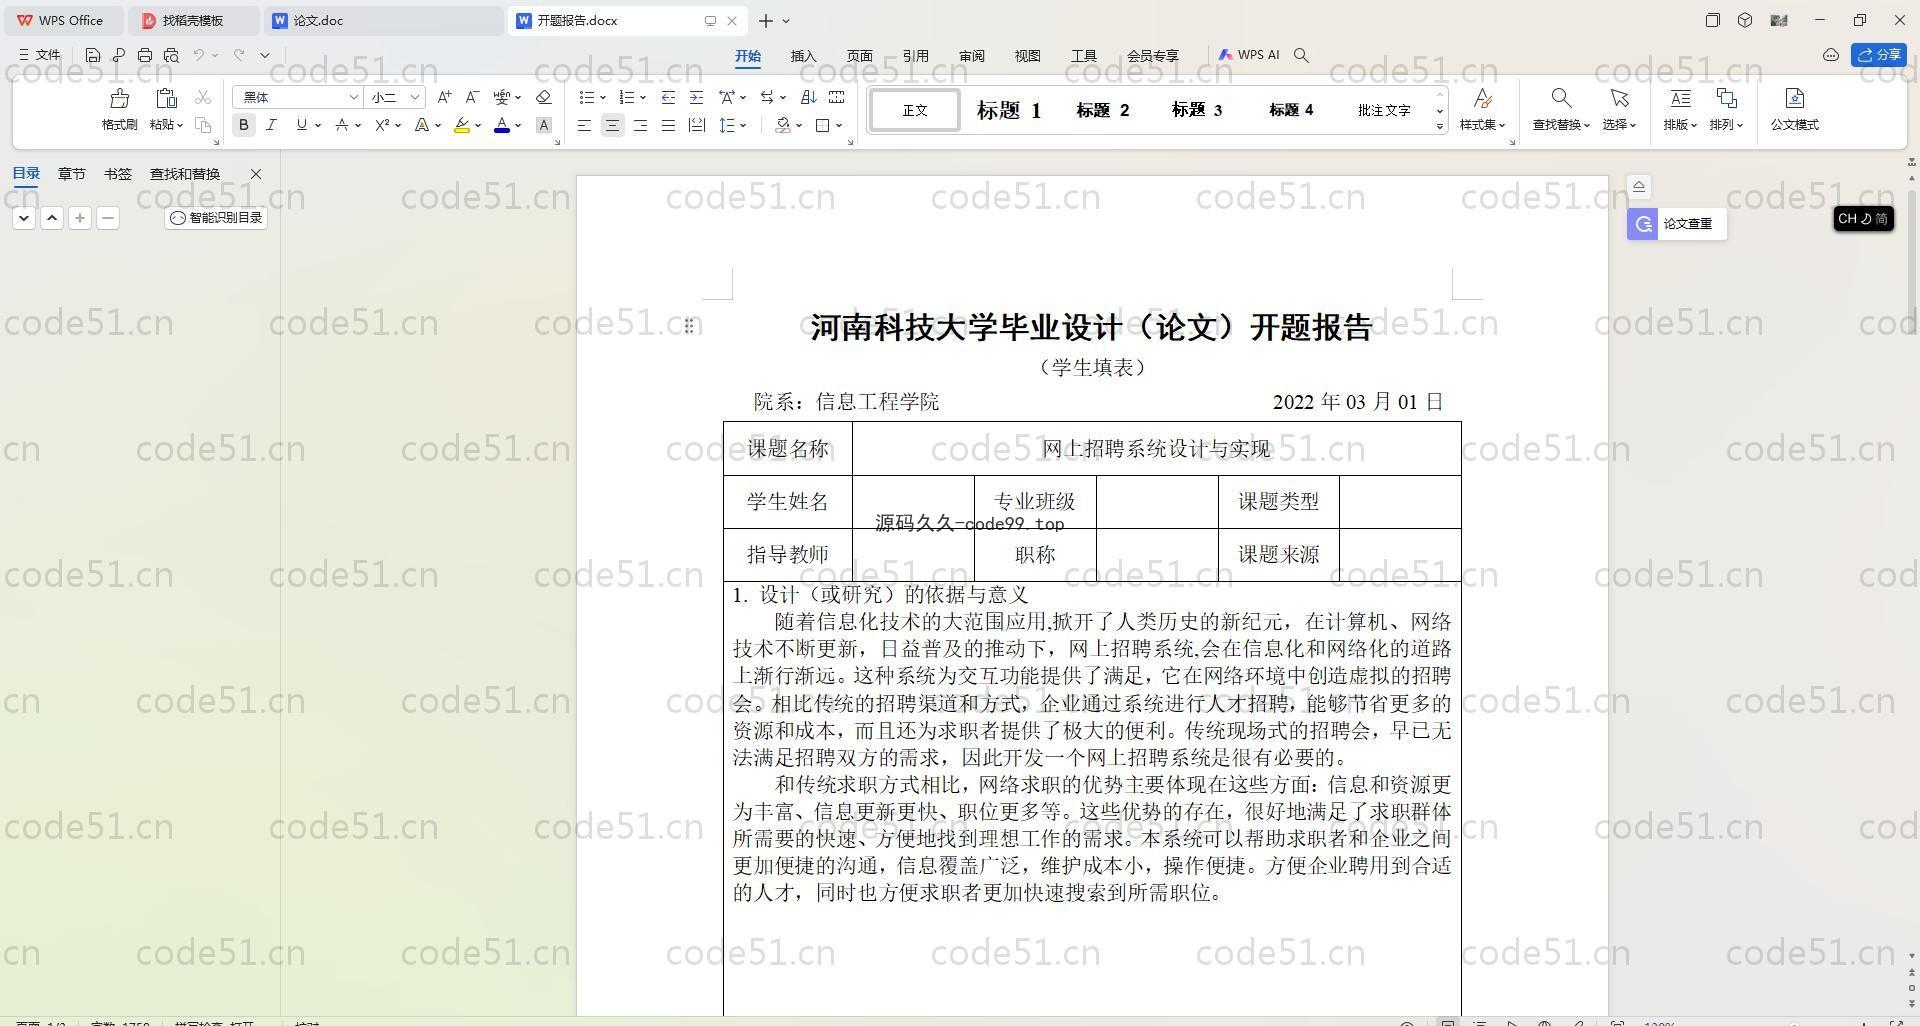Viewport: 1920px width, 1026px height.
Task: Decrease paragraph indent icon
Action: click(668, 97)
